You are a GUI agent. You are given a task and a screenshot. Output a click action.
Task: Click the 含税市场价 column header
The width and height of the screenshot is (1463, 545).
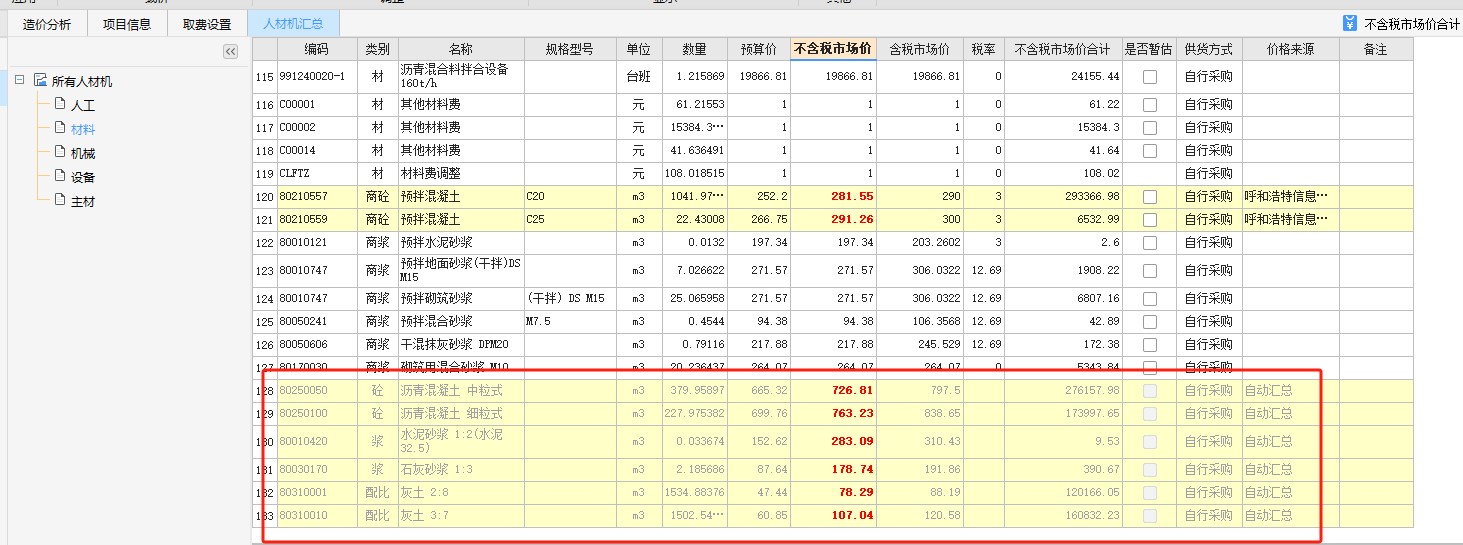pyautogui.click(x=920, y=49)
